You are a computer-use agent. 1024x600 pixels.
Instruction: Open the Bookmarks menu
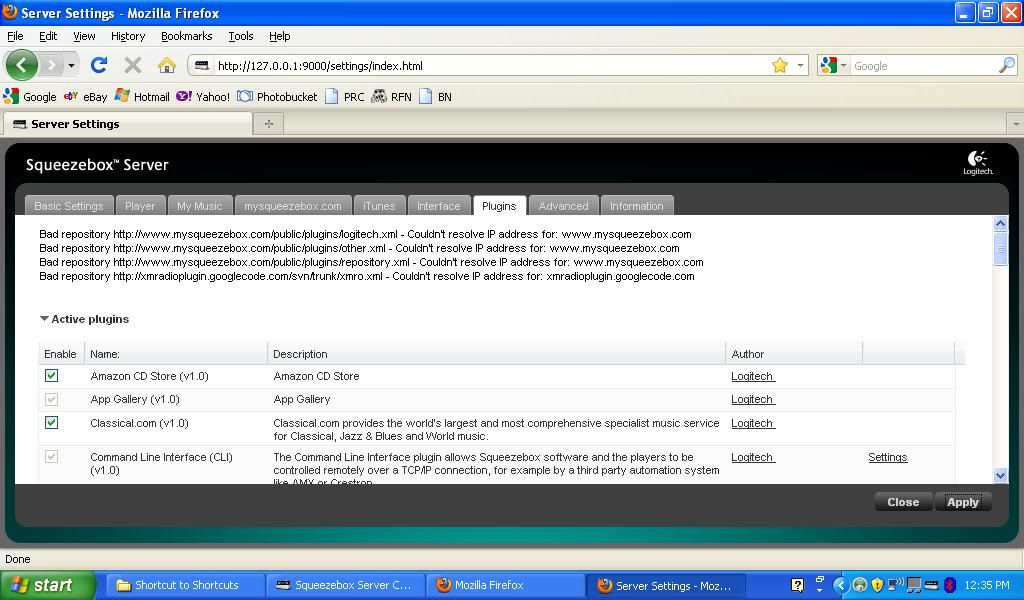[x=186, y=36]
